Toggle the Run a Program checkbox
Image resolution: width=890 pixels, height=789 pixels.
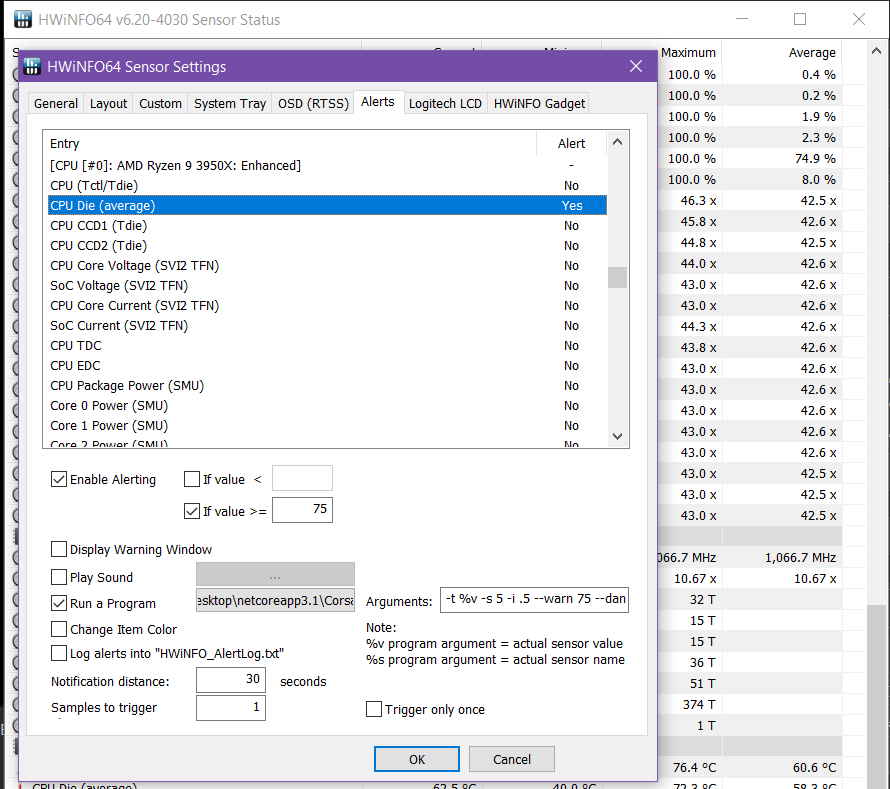coord(59,603)
